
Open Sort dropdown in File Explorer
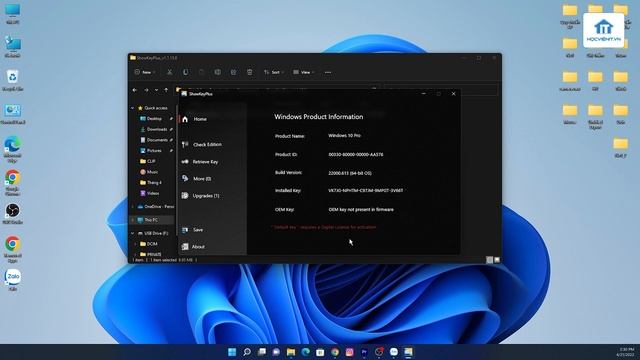click(274, 72)
